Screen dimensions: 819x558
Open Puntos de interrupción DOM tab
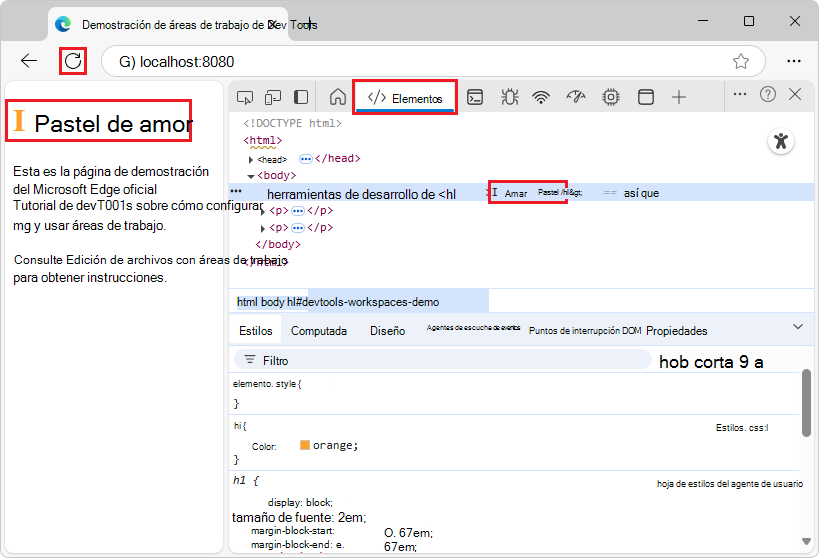pos(584,331)
